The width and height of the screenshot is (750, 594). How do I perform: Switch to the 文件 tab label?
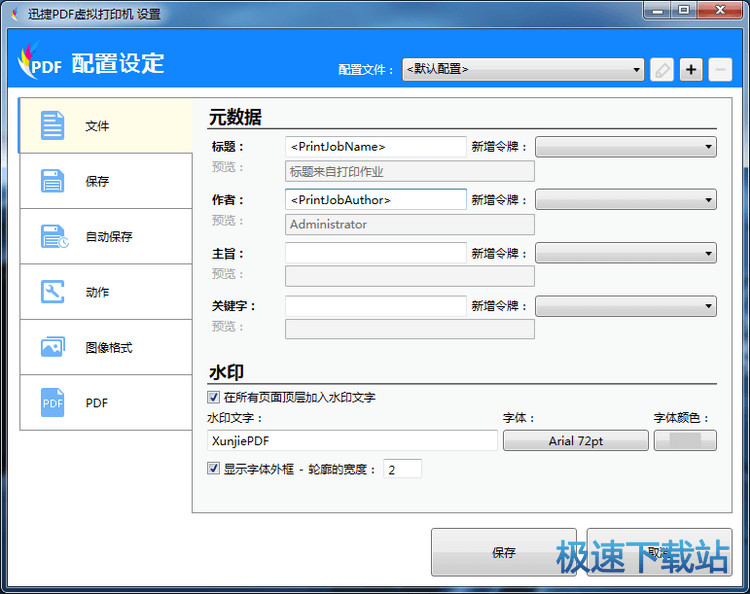pyautogui.click(x=97, y=126)
